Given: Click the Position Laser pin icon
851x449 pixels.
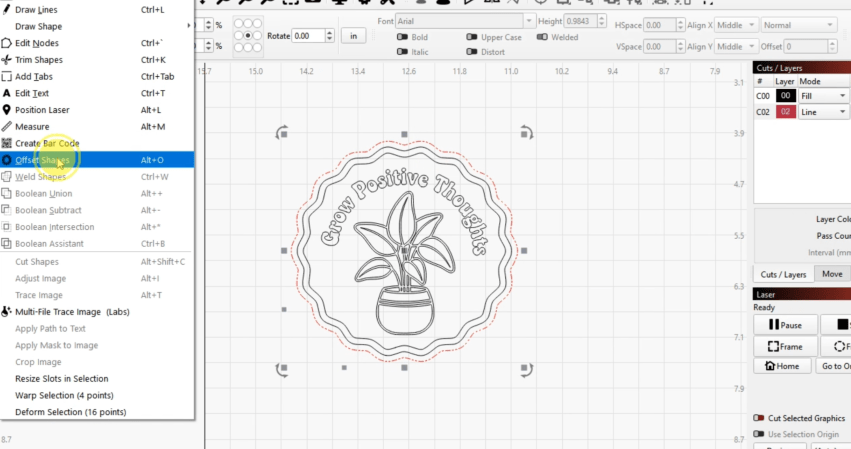Looking at the screenshot, I should 7,110.
